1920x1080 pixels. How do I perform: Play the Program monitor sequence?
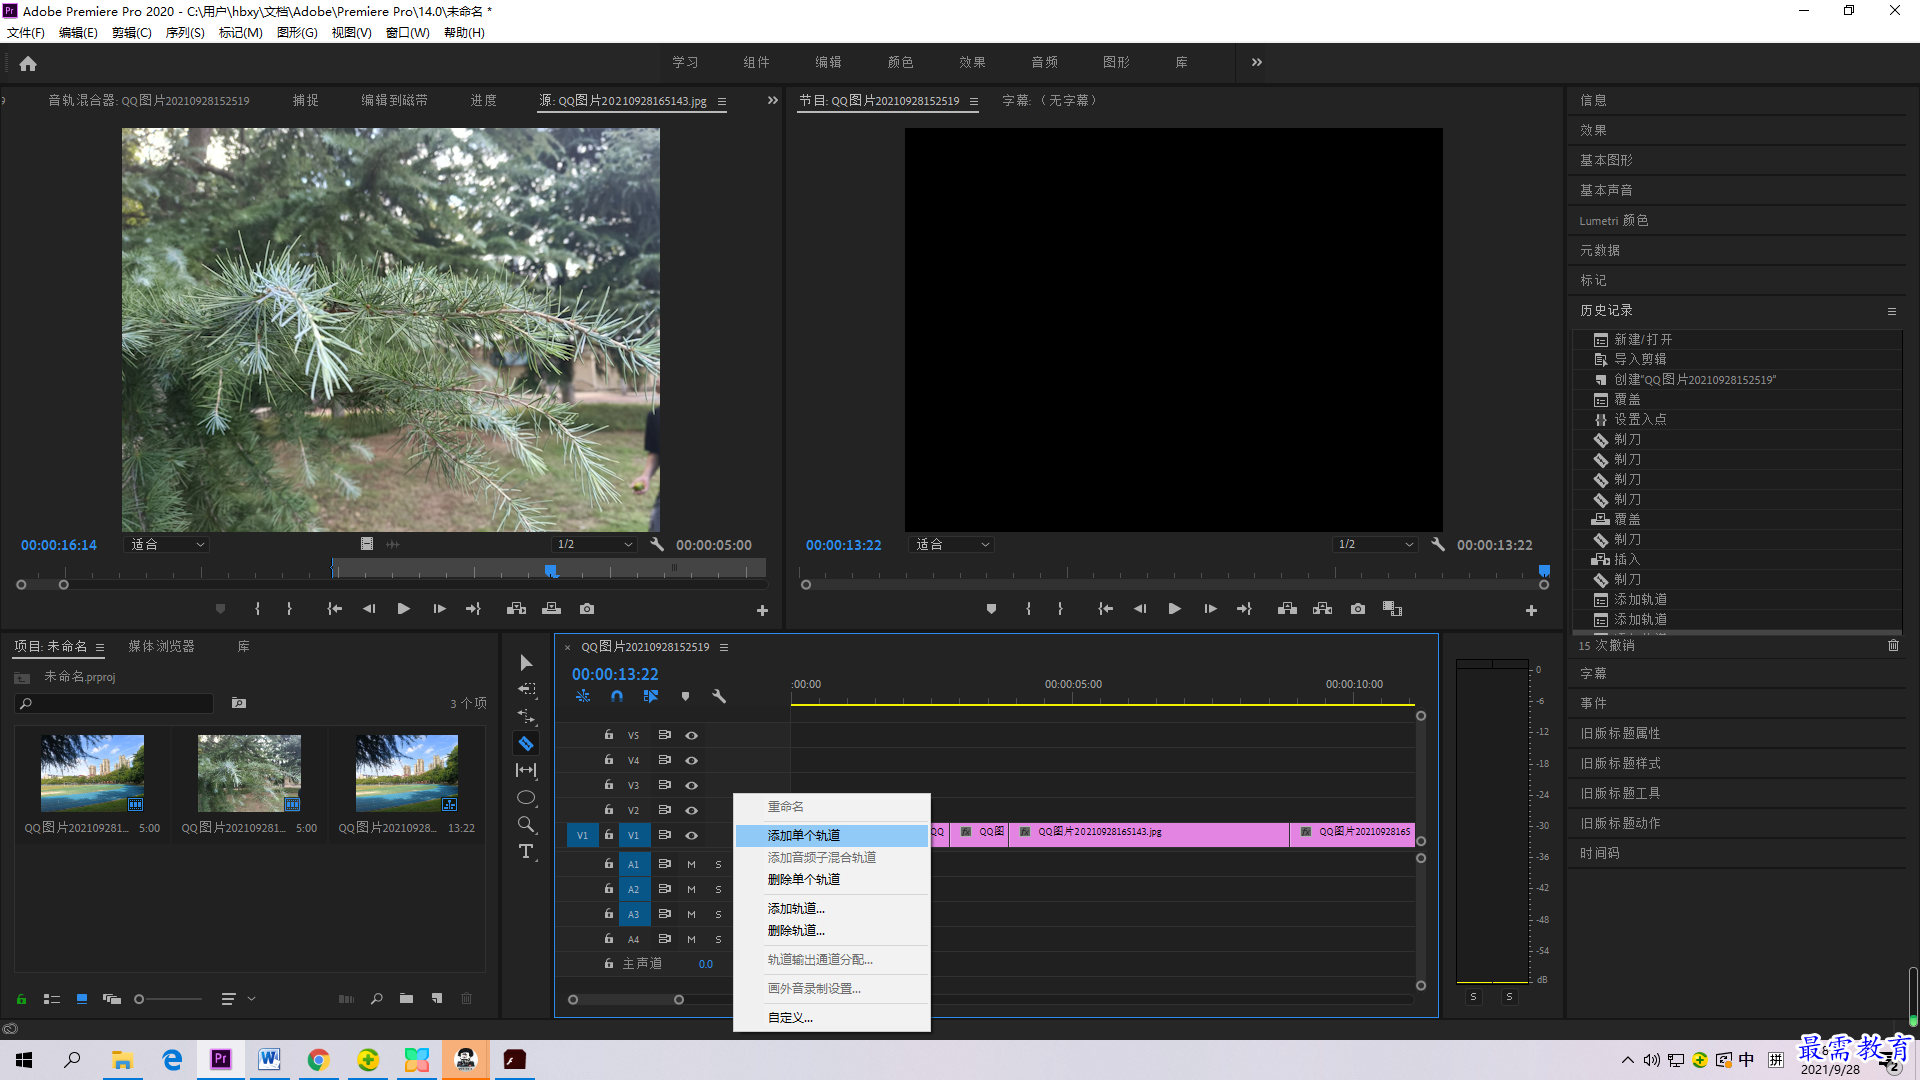point(1175,609)
